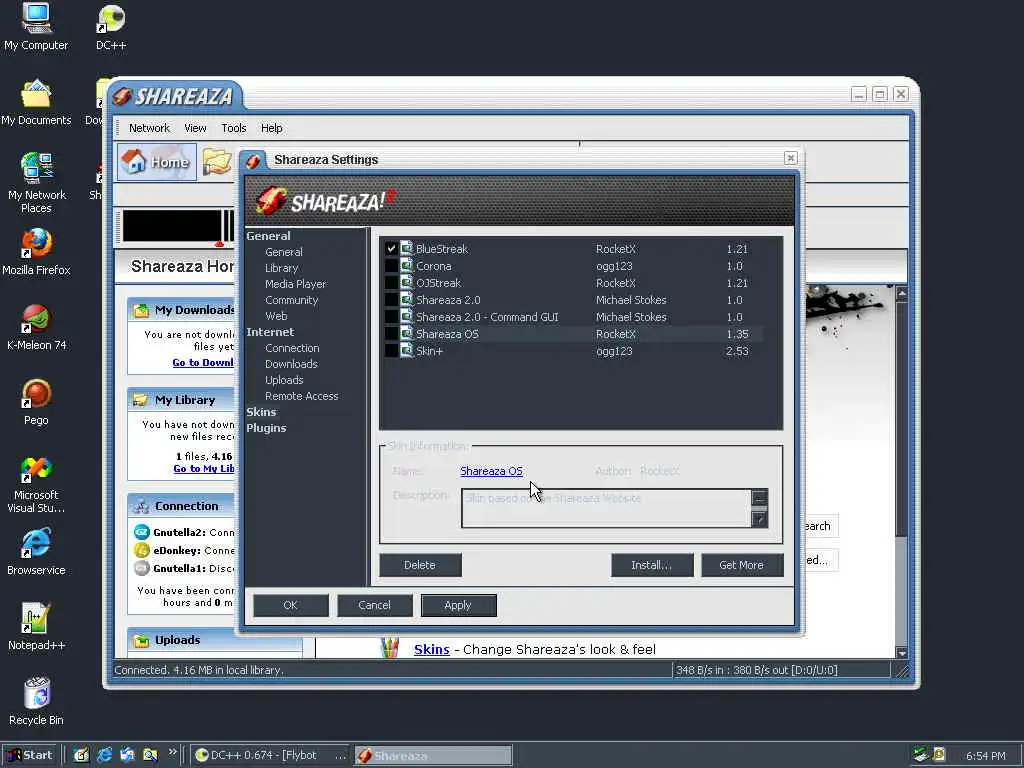
Task: Delete the selected skin
Action: click(x=420, y=565)
